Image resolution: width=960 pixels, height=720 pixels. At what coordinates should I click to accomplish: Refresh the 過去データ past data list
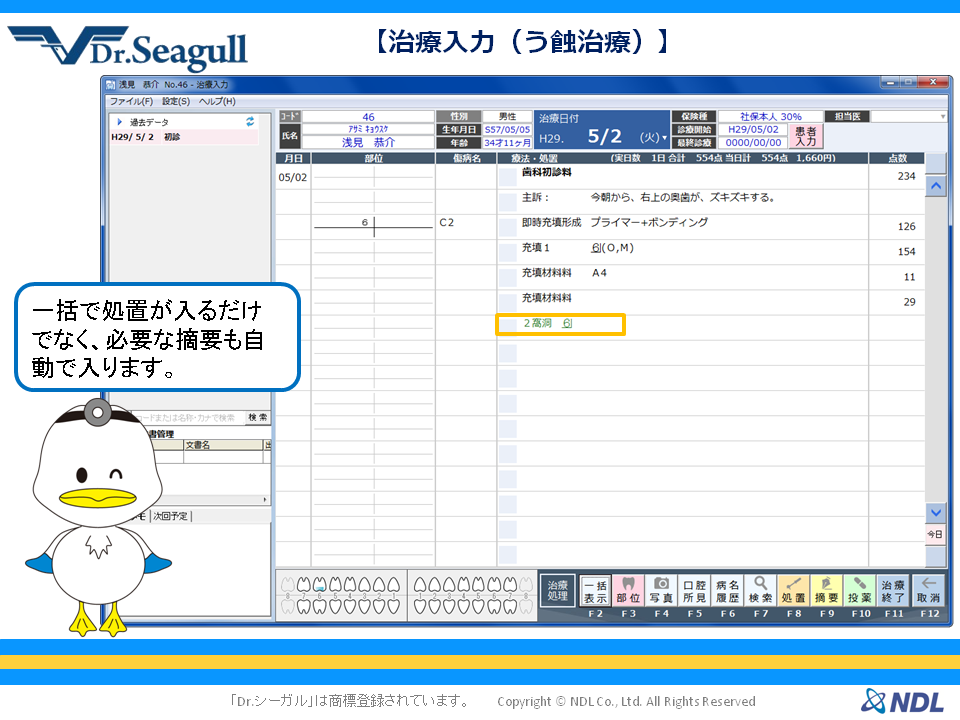[x=250, y=122]
